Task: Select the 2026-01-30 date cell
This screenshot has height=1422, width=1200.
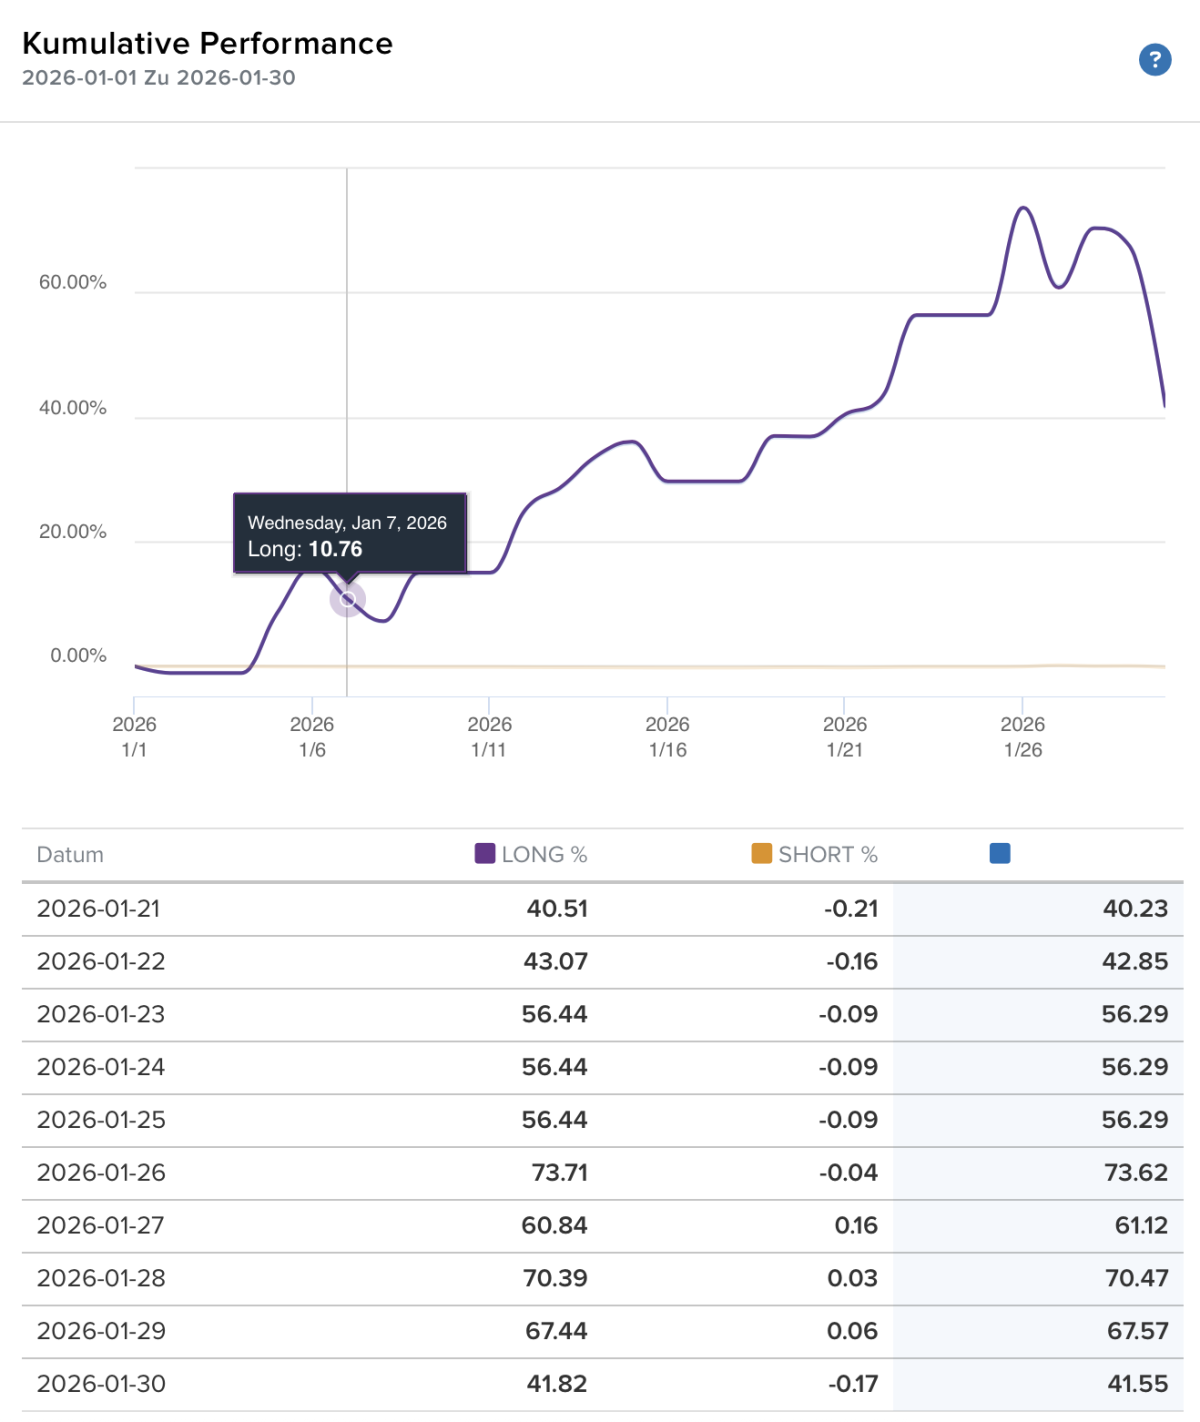Action: coord(101,1385)
